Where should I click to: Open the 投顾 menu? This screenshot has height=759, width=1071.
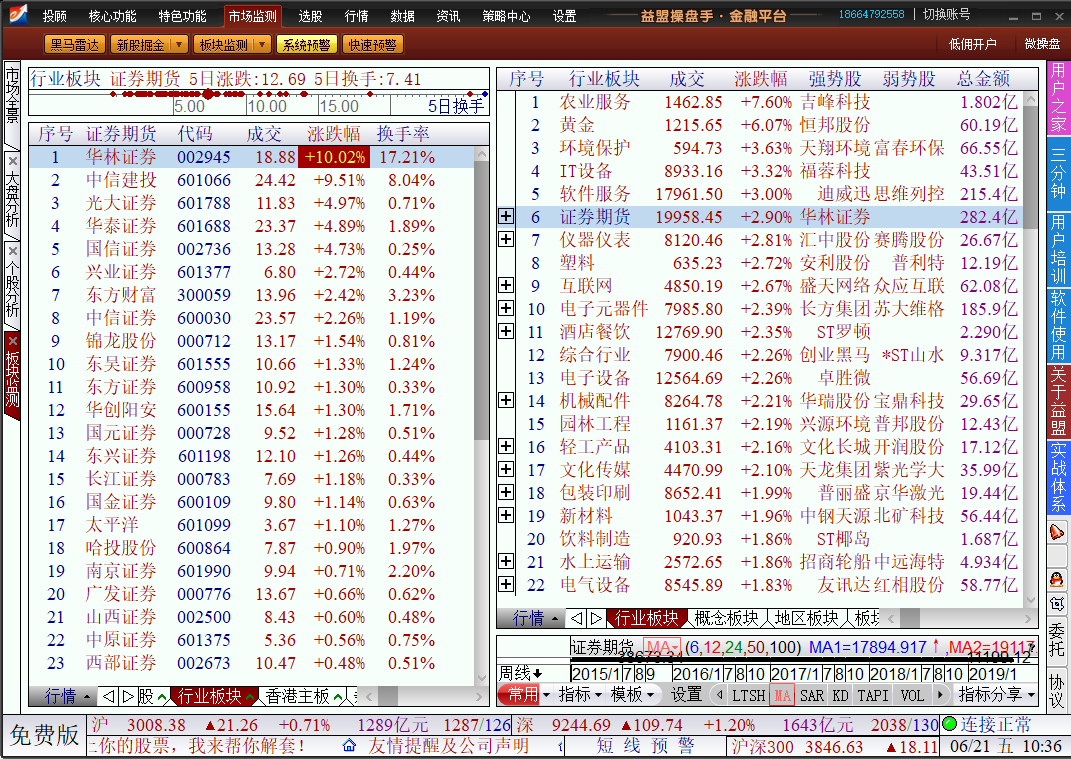coord(55,16)
